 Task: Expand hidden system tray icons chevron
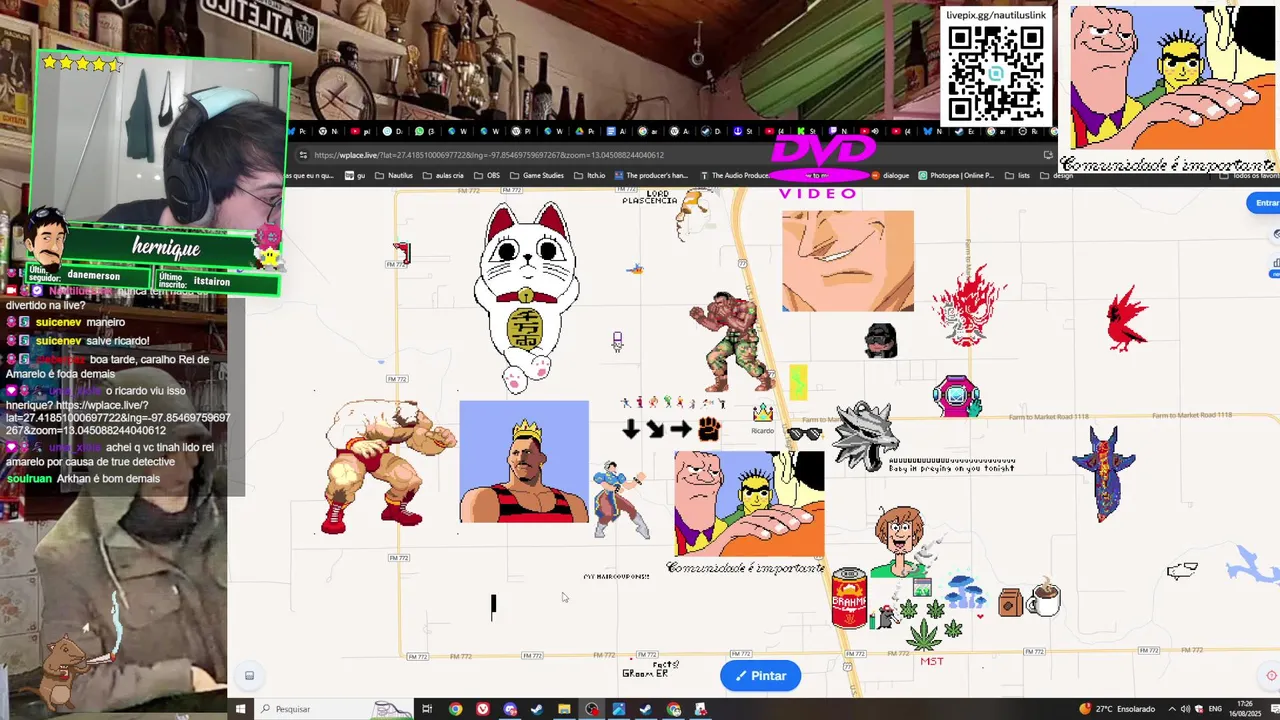click(x=1171, y=709)
